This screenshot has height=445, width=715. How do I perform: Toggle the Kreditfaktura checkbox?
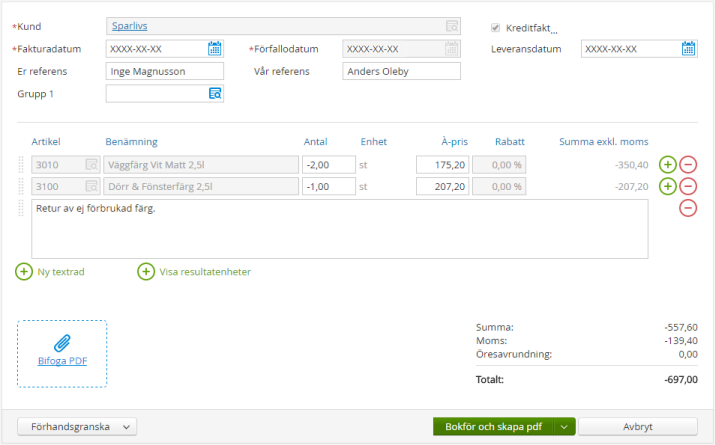pos(496,28)
